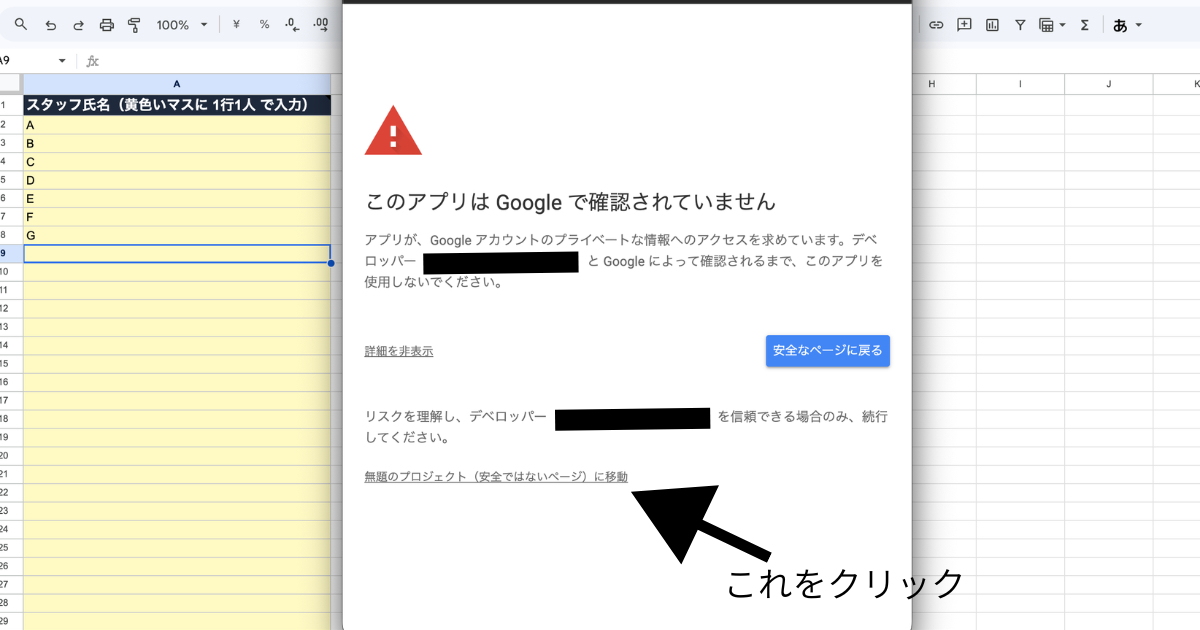Viewport: 1200px width, 630px height.
Task: Select the cell containing F
Action: (x=177, y=216)
